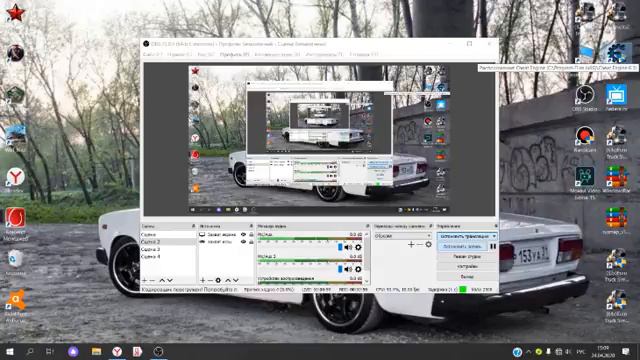Viewport: 640px width, 360px height.
Task: Open the Настройки settings button
Action: click(x=467, y=267)
